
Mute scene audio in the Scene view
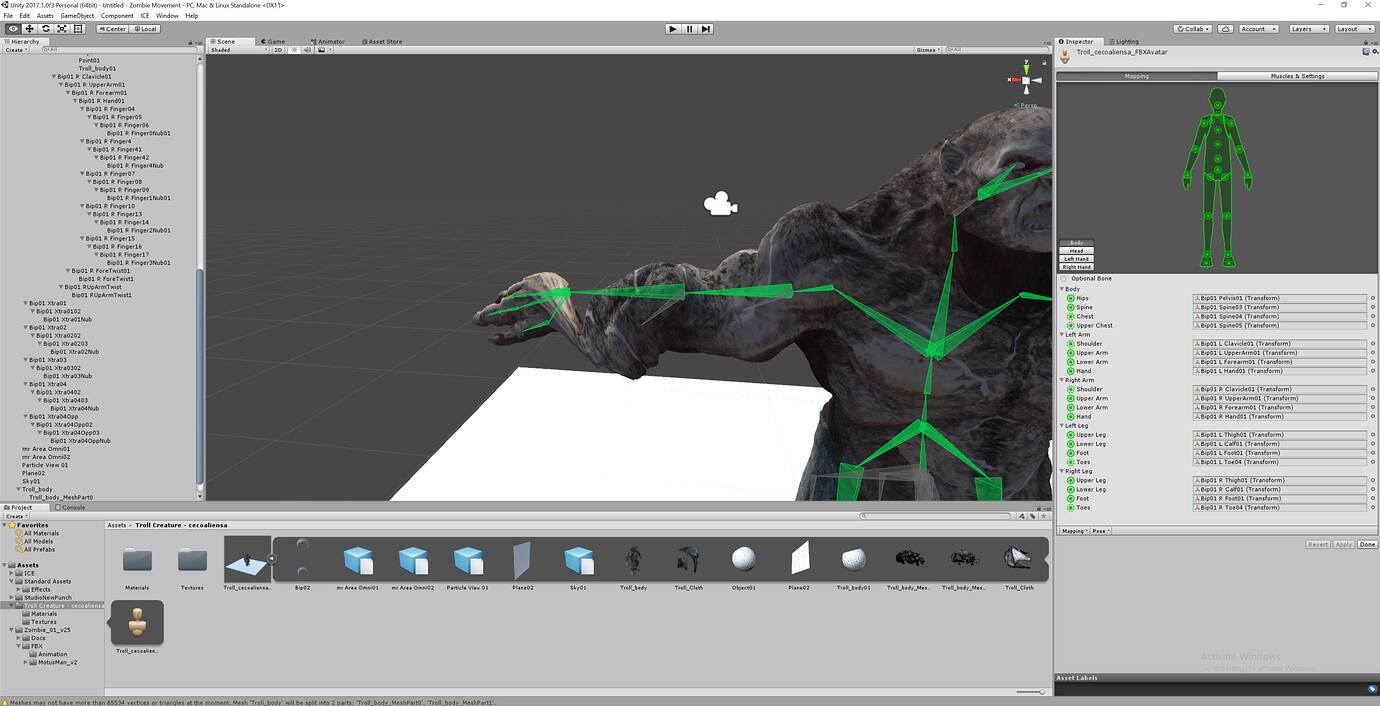point(308,49)
